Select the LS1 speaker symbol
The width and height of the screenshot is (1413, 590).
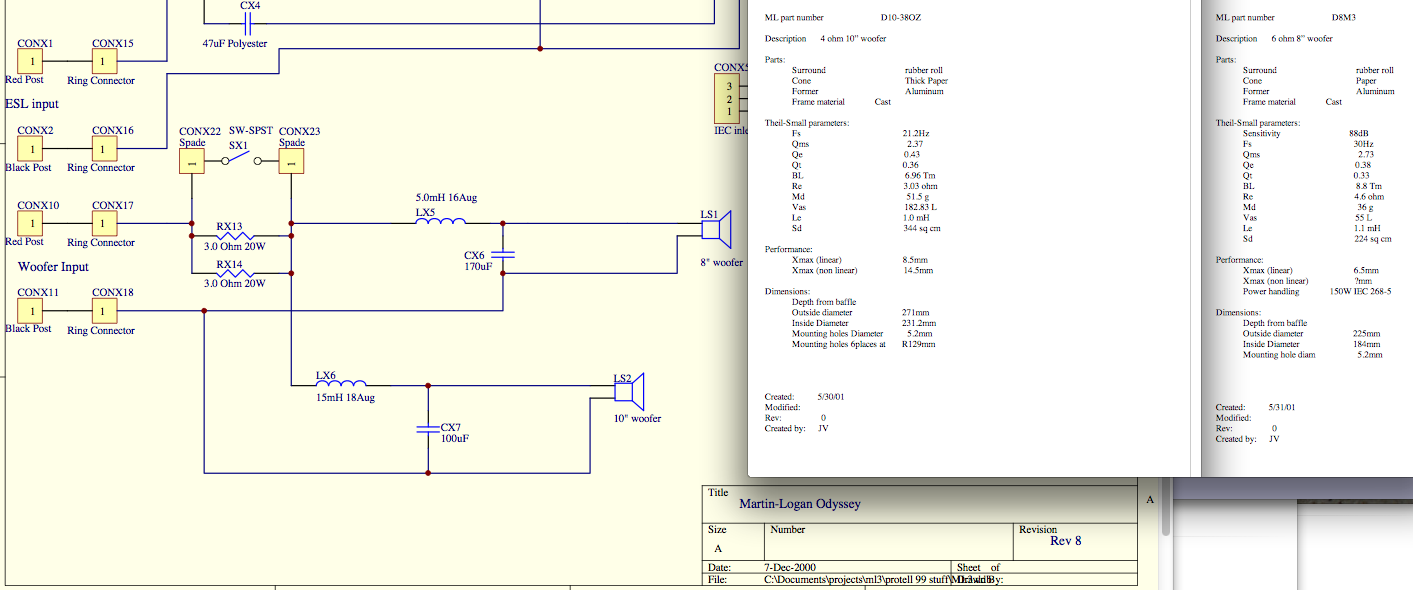(718, 229)
